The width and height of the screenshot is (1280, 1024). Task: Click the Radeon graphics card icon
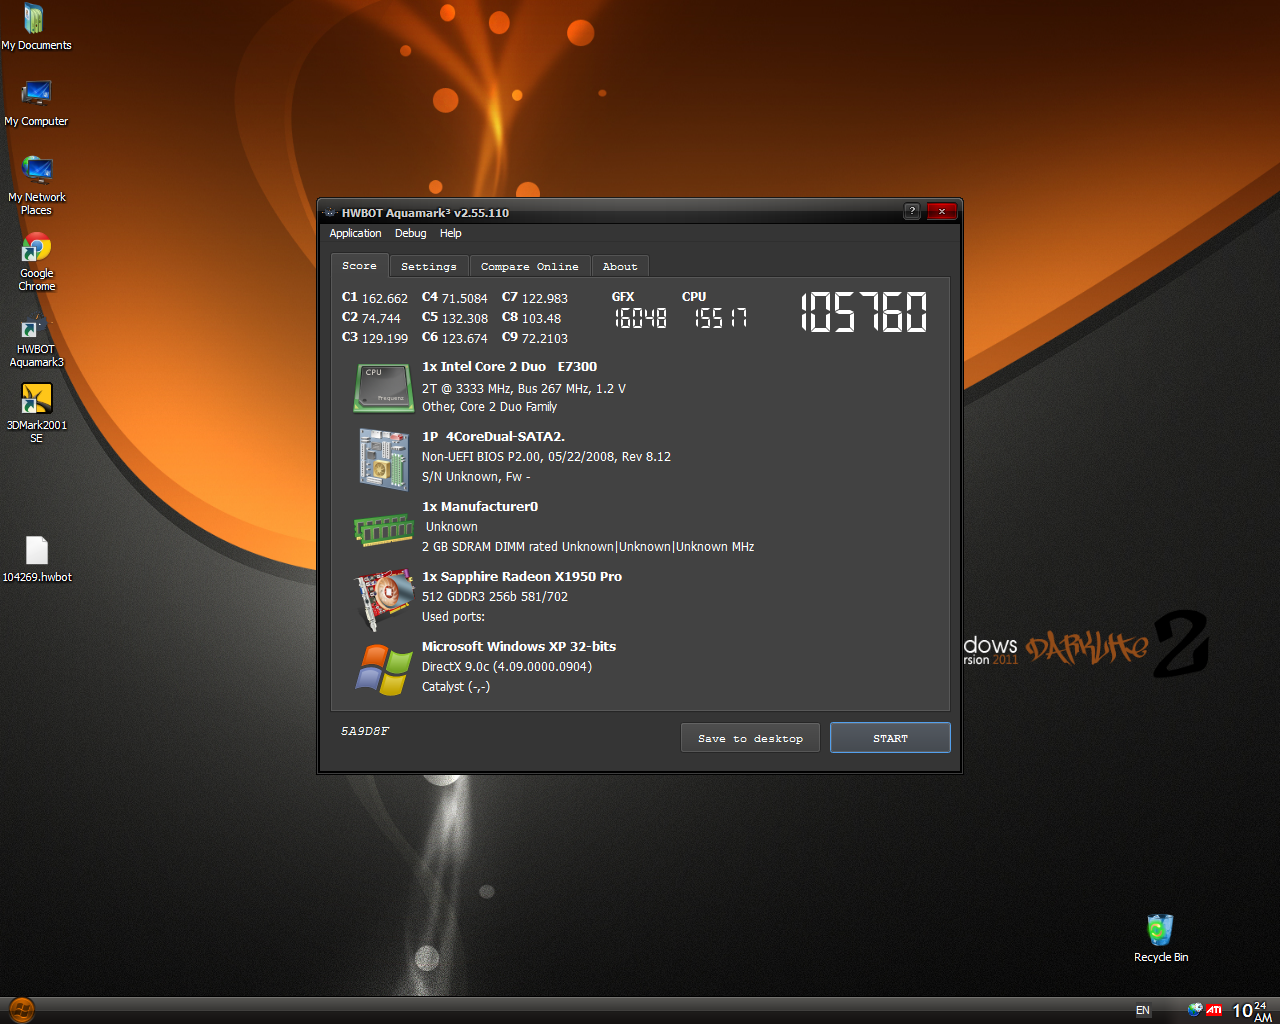pyautogui.click(x=385, y=599)
